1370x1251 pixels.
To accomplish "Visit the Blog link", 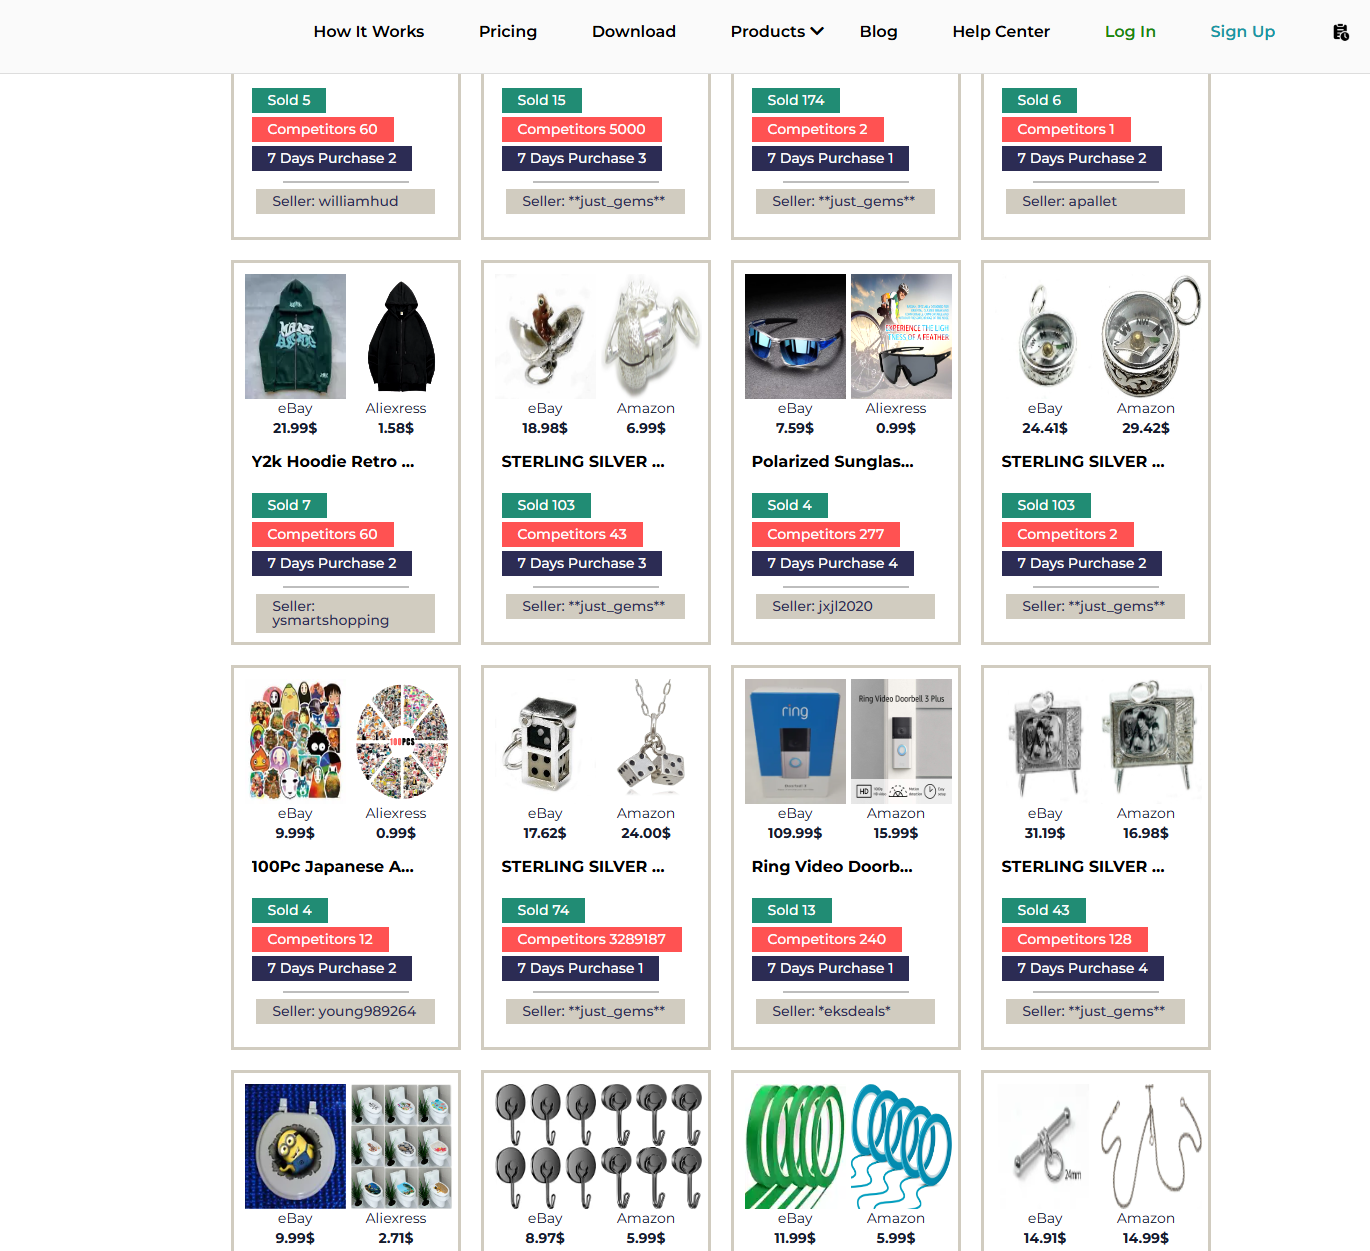I will 879,31.
